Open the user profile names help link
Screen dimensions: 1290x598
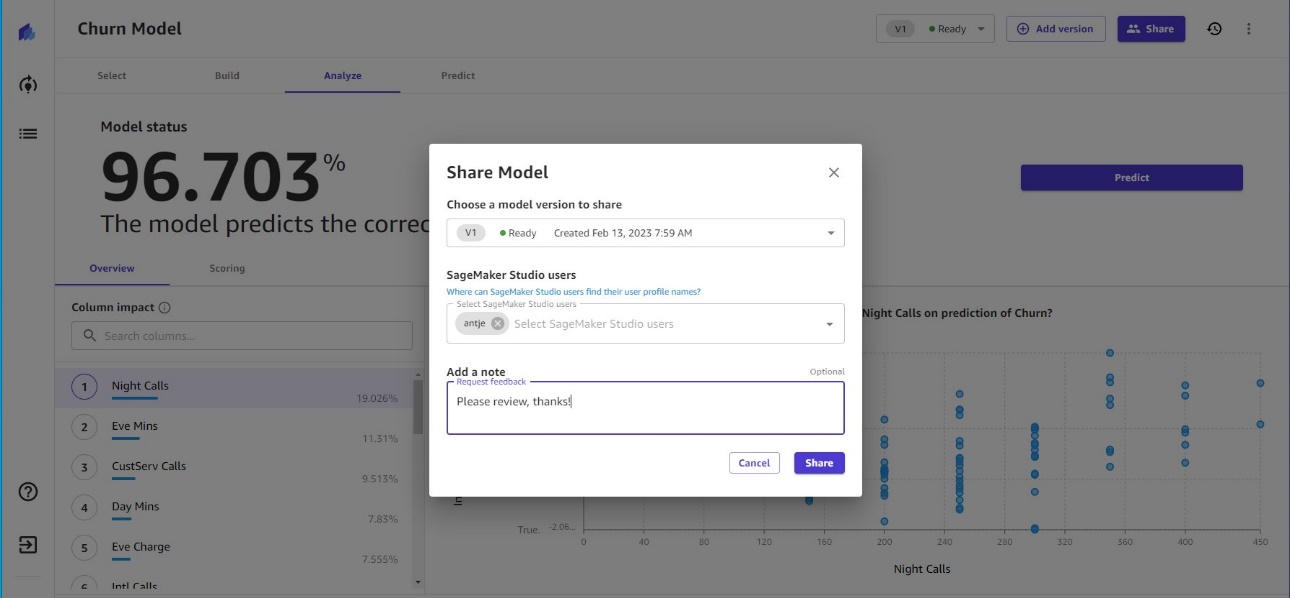click(573, 292)
